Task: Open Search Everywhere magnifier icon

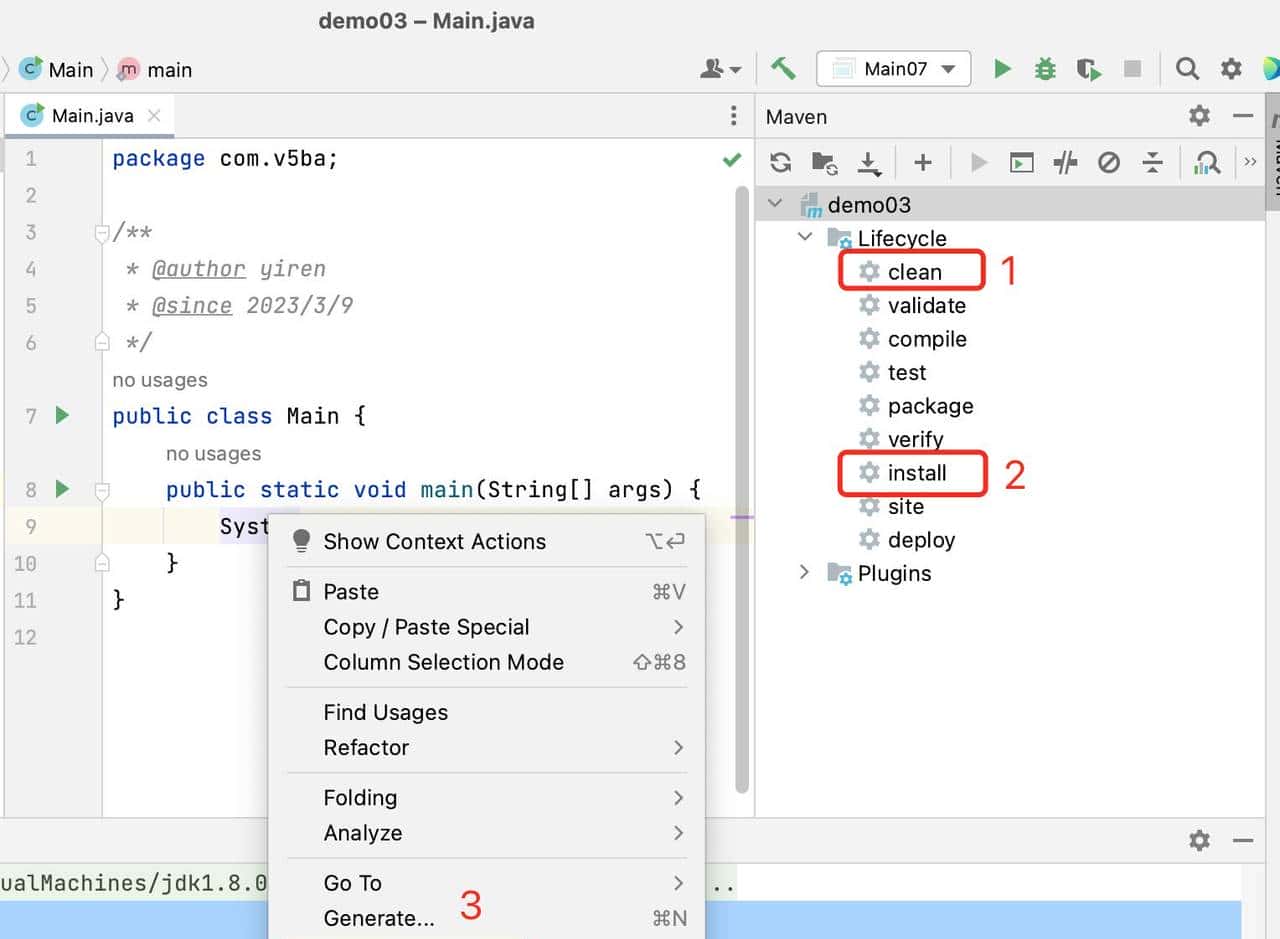Action: point(1187,69)
